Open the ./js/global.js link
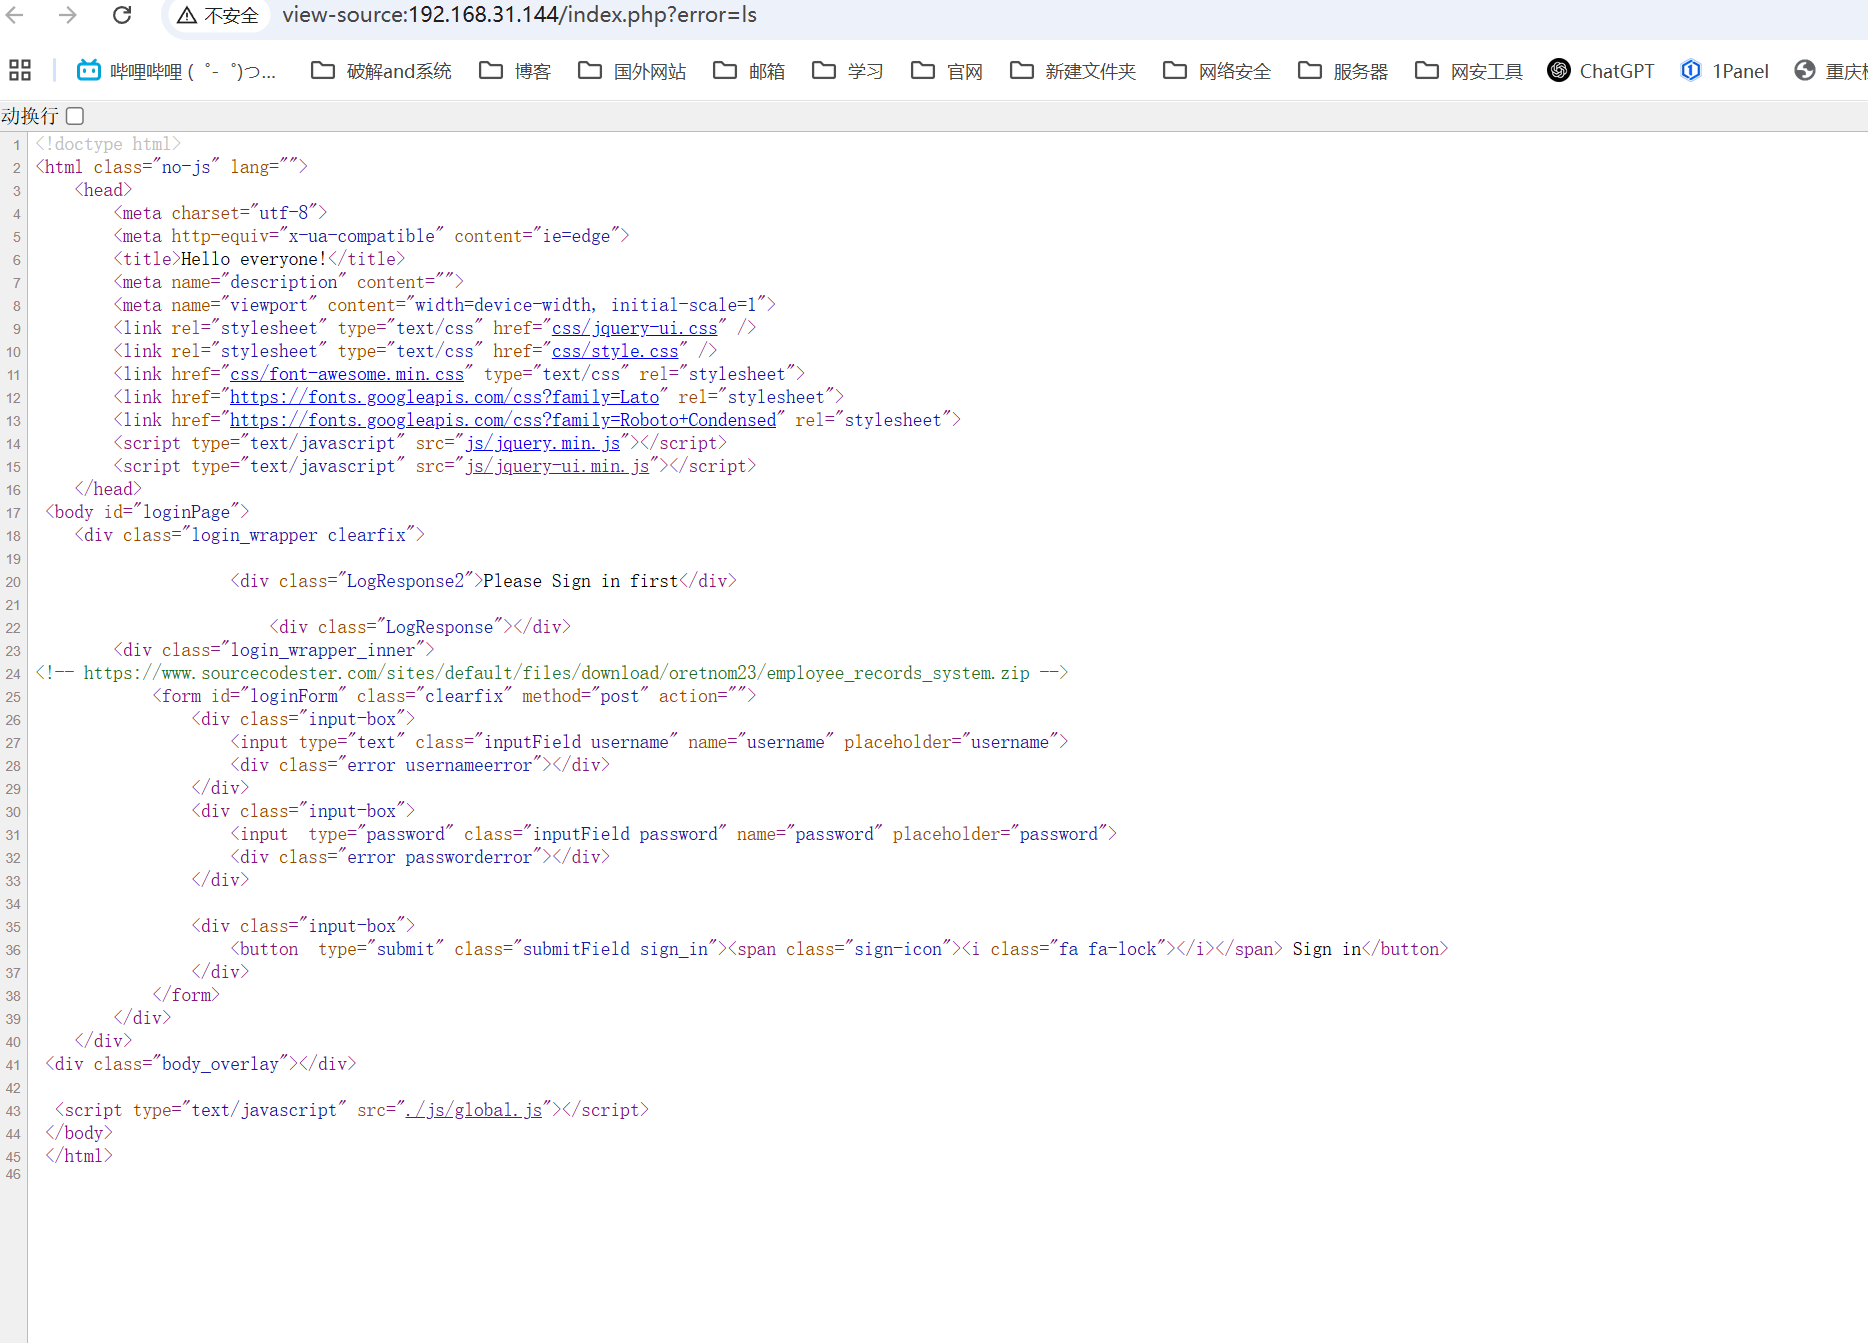 coord(474,1110)
